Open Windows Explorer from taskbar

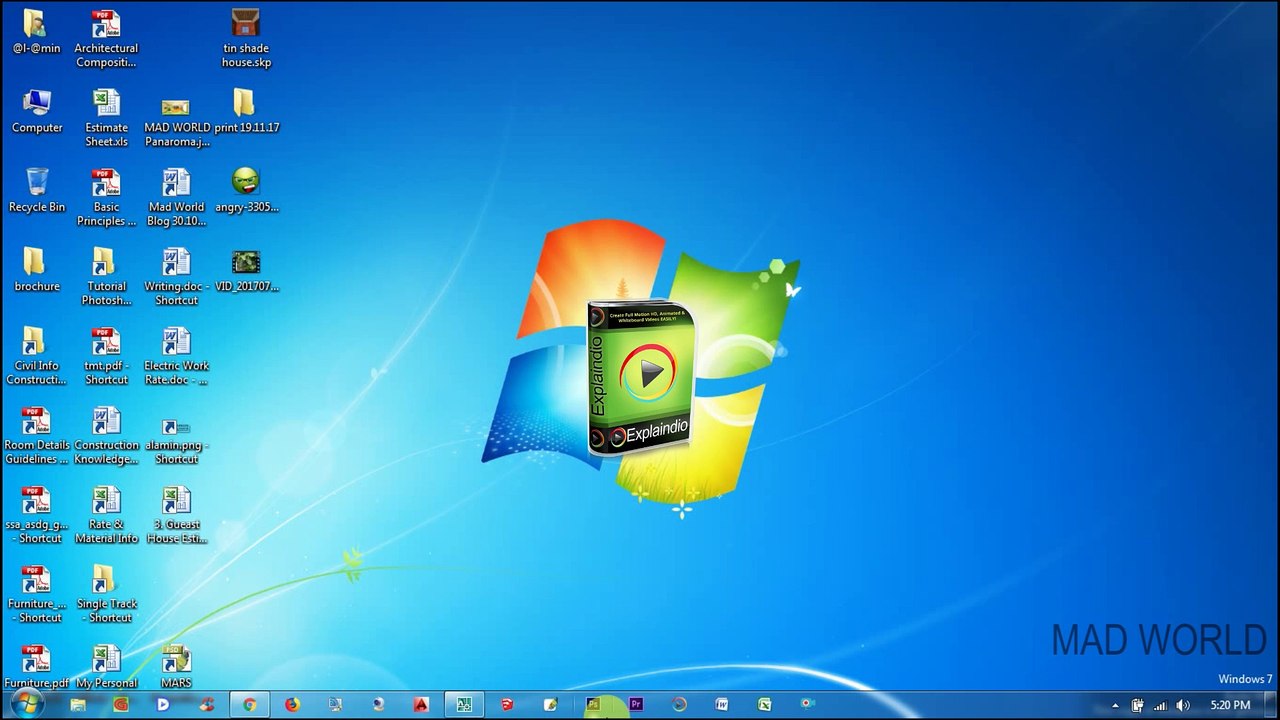pyautogui.click(x=78, y=704)
